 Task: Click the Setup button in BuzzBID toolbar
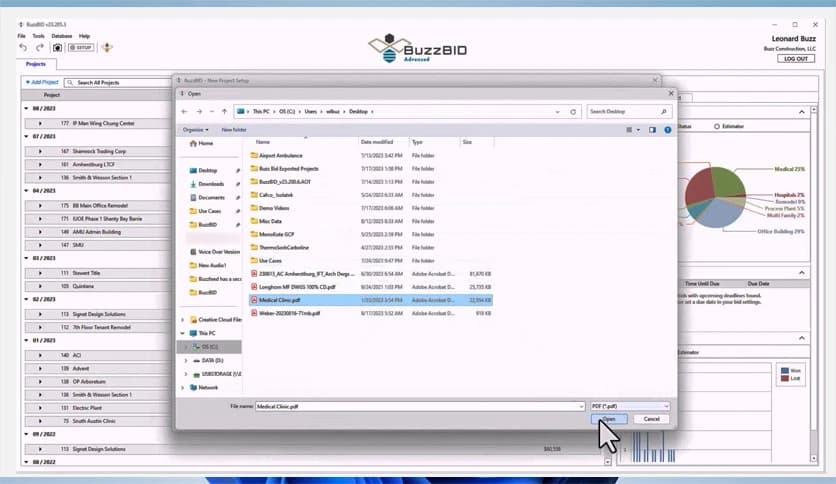click(x=81, y=47)
